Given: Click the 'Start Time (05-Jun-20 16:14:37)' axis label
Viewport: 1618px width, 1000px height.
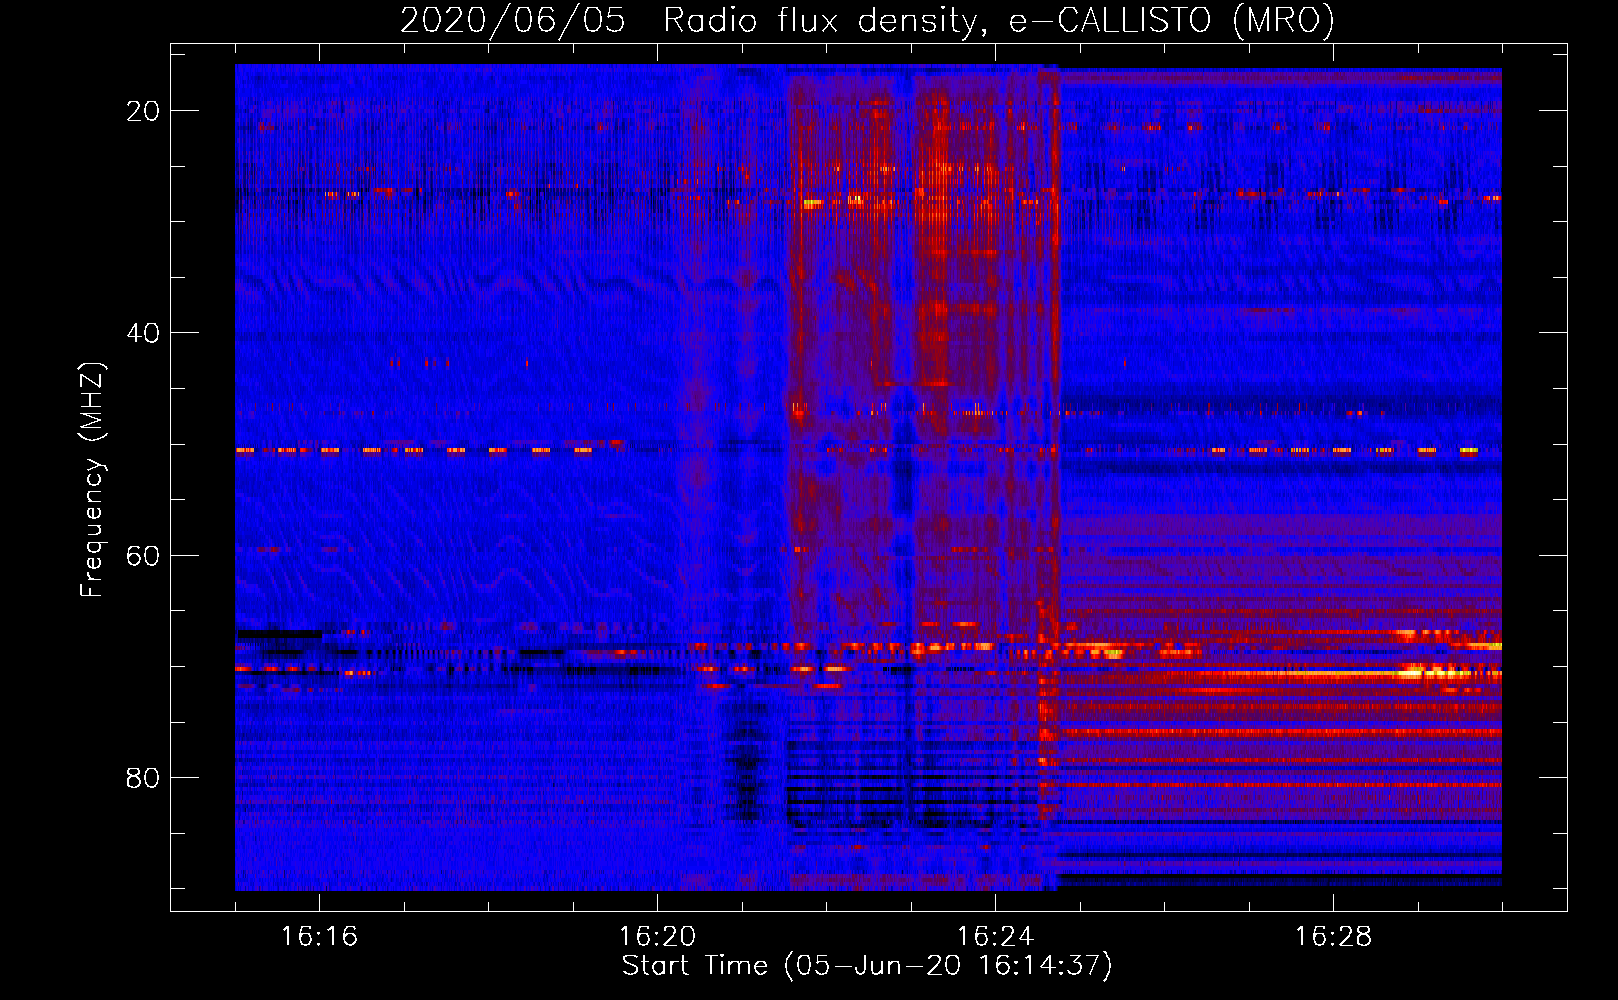Looking at the screenshot, I should (867, 966).
